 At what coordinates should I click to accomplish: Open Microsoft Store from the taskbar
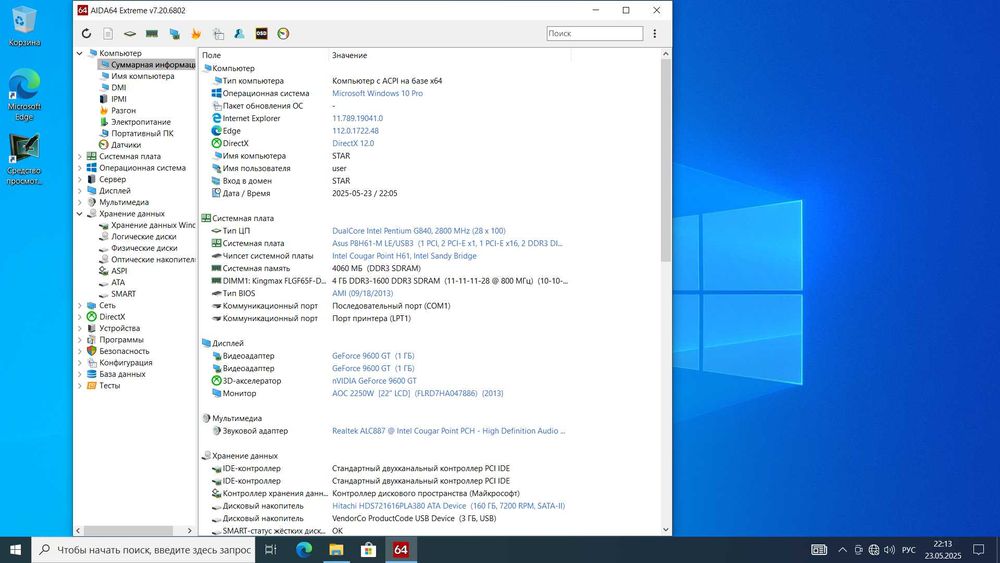point(367,549)
